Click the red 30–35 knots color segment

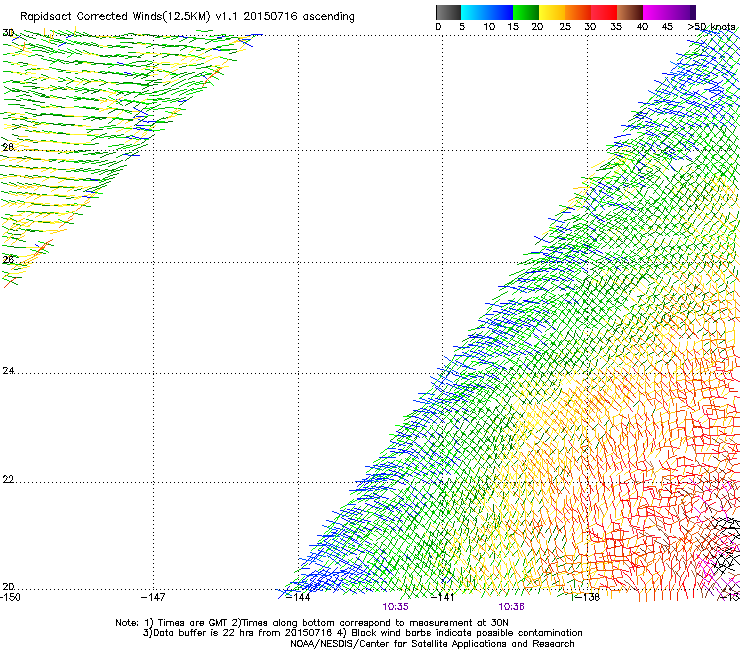(604, 12)
